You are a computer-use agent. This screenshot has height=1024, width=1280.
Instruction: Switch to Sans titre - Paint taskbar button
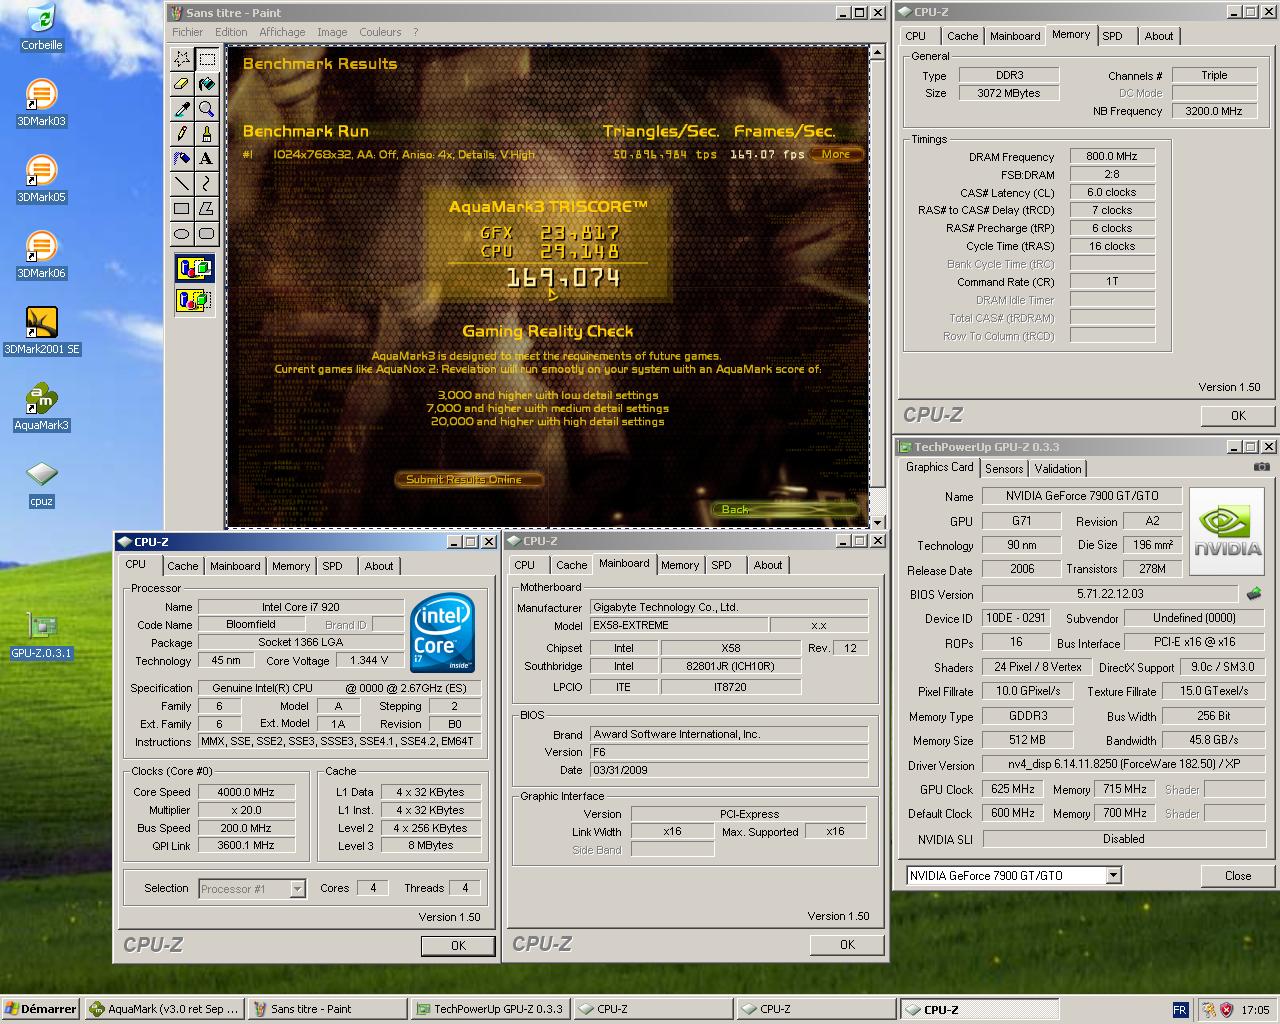coord(326,1009)
